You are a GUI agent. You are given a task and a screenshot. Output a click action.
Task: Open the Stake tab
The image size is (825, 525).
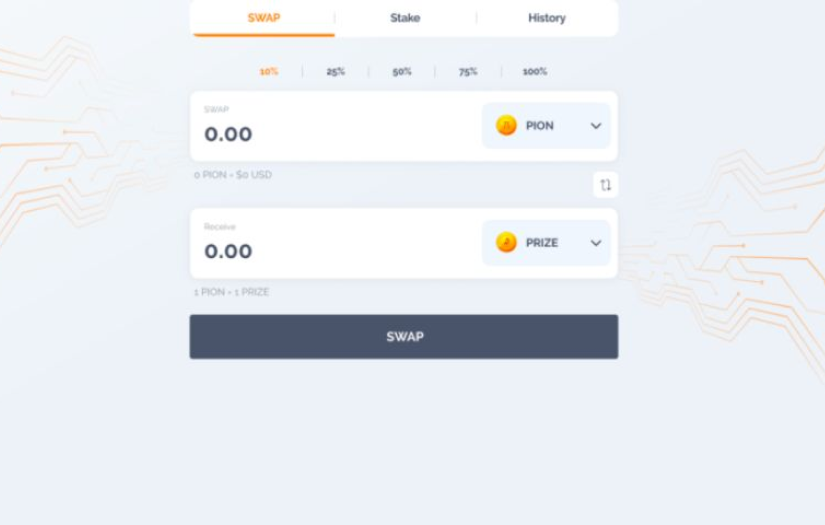coord(405,18)
